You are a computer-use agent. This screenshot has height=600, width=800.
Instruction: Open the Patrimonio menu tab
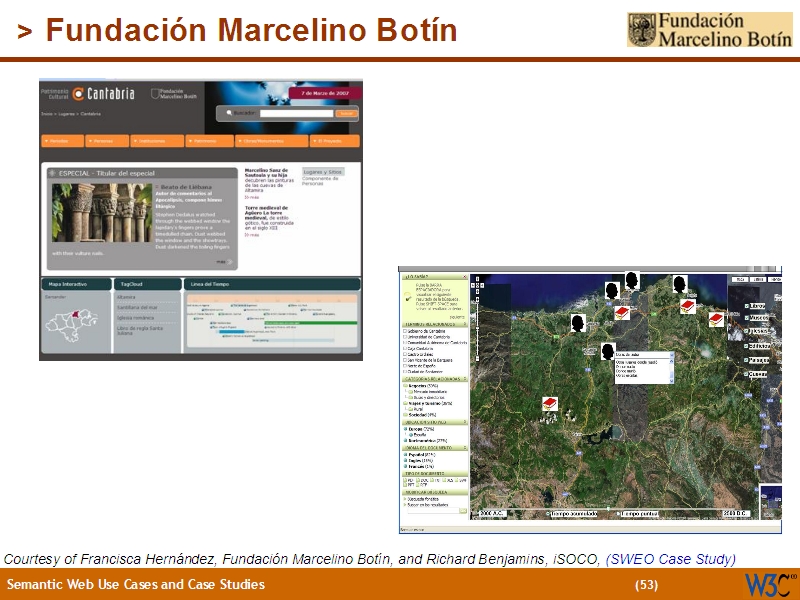204,140
